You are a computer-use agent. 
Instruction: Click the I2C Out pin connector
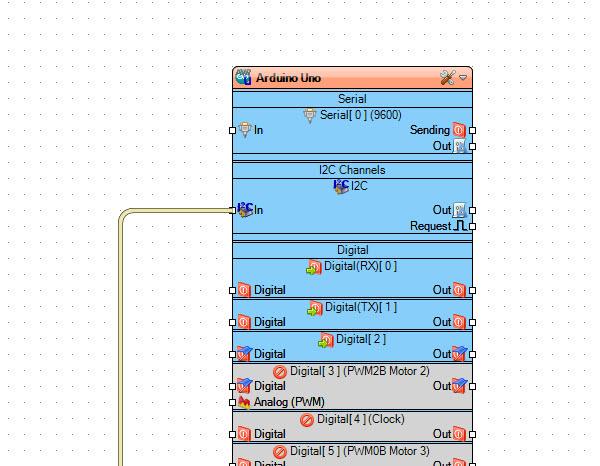click(x=473, y=210)
